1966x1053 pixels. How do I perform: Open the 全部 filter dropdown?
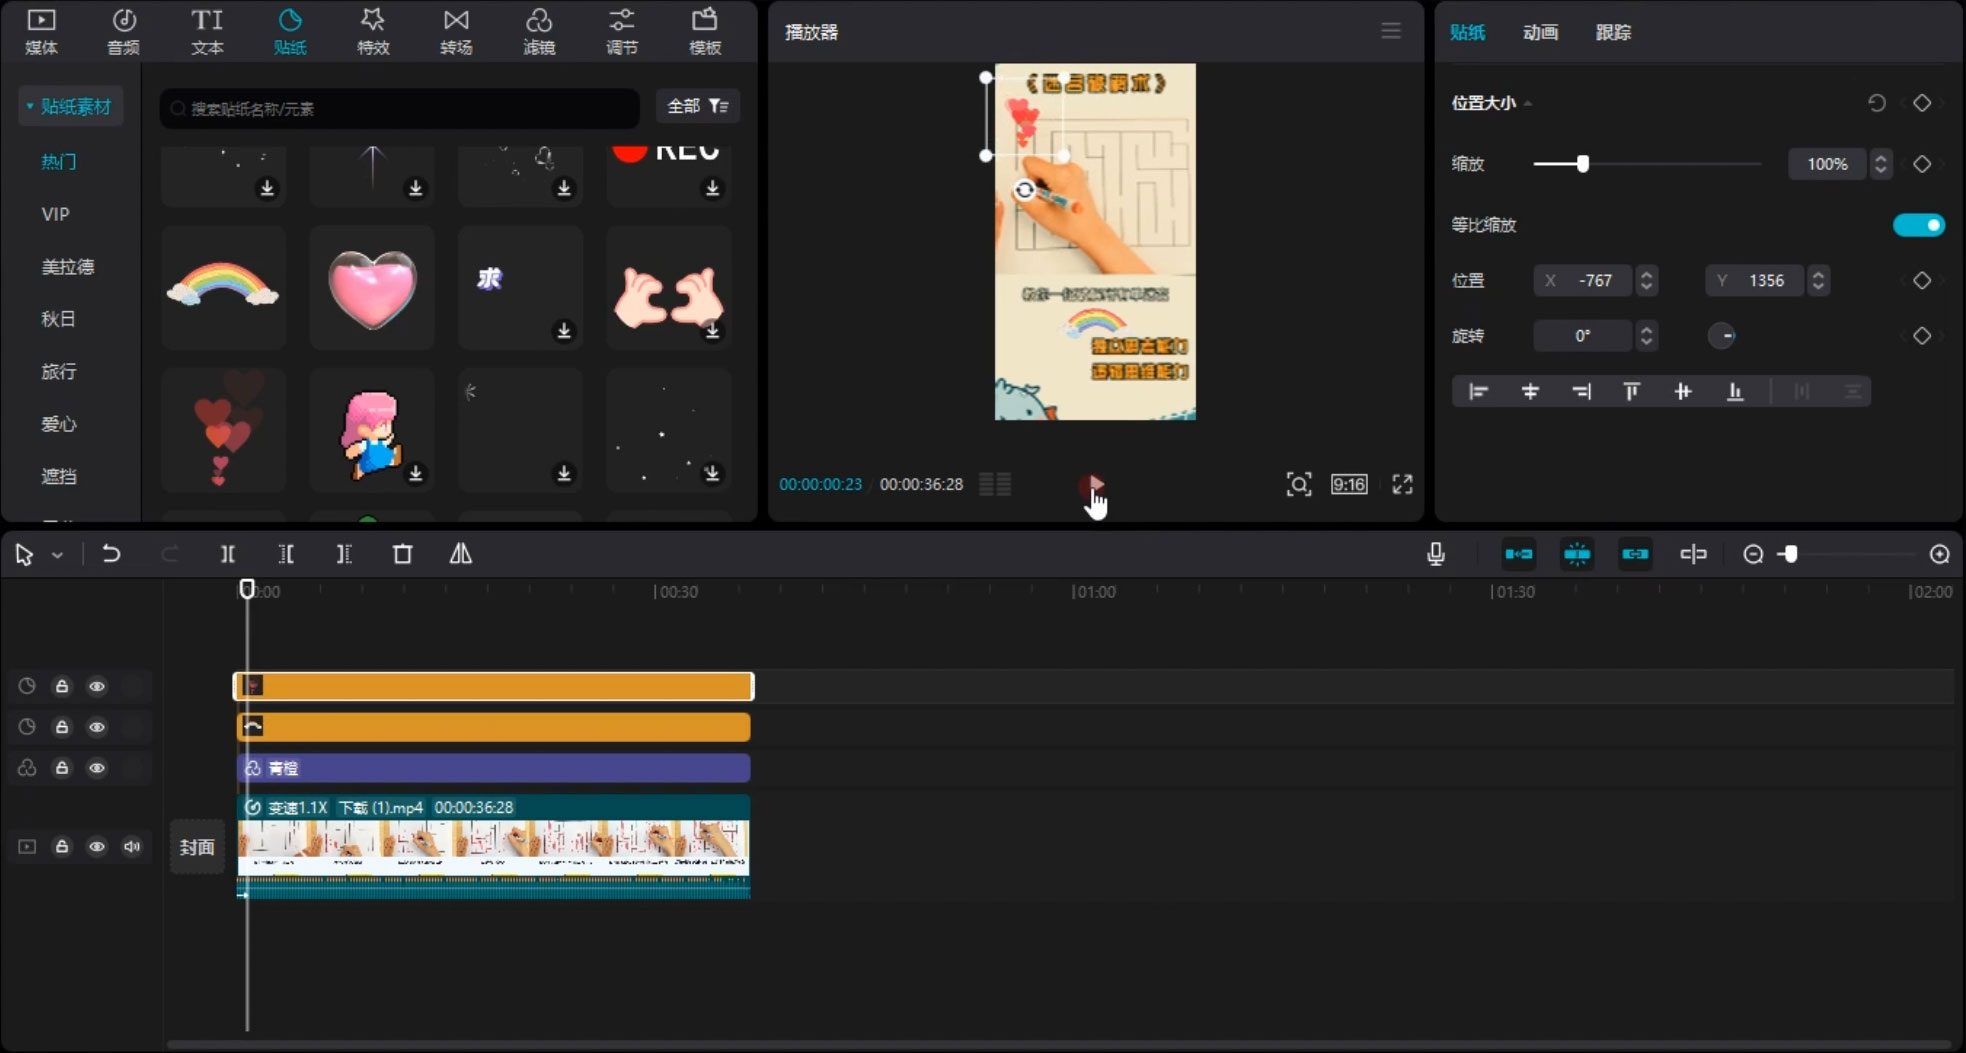click(x=698, y=106)
